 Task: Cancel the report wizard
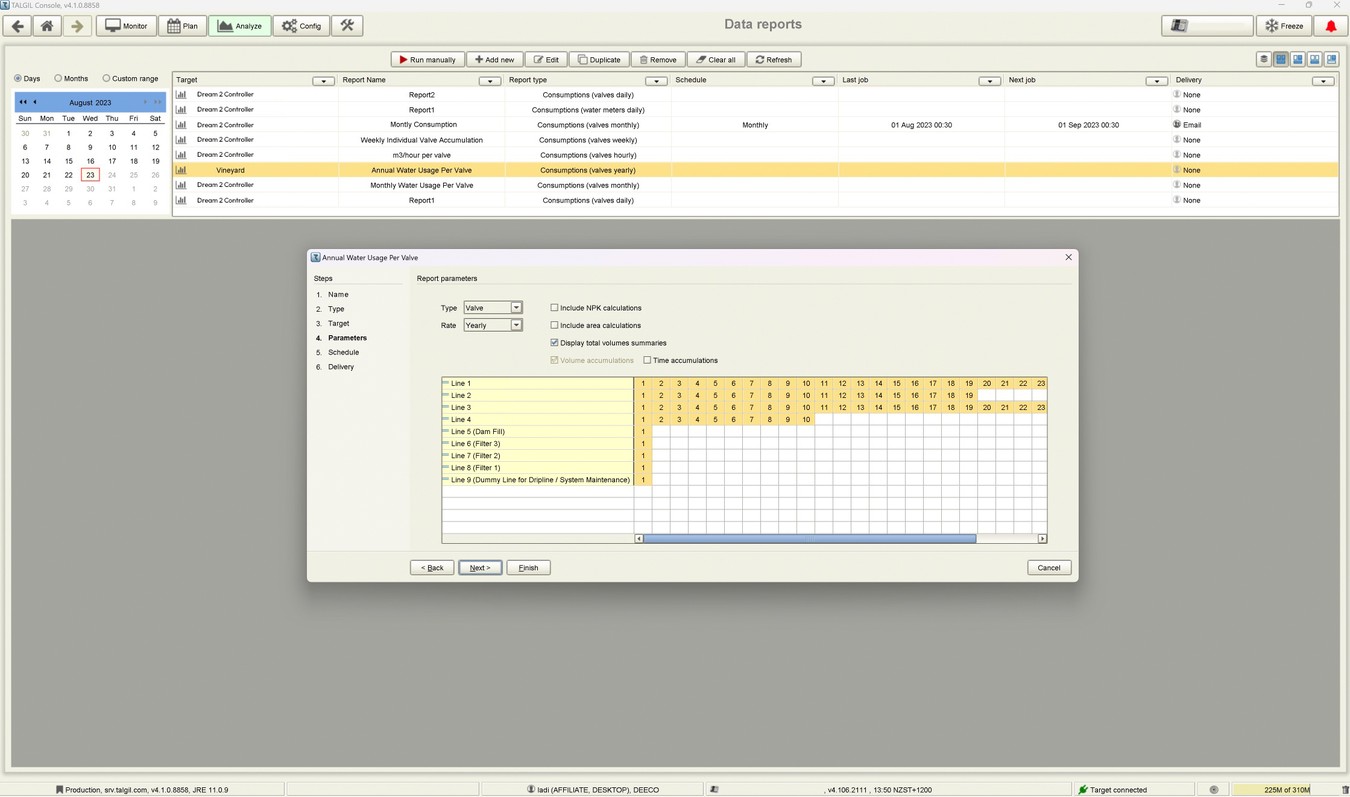[x=1049, y=568]
